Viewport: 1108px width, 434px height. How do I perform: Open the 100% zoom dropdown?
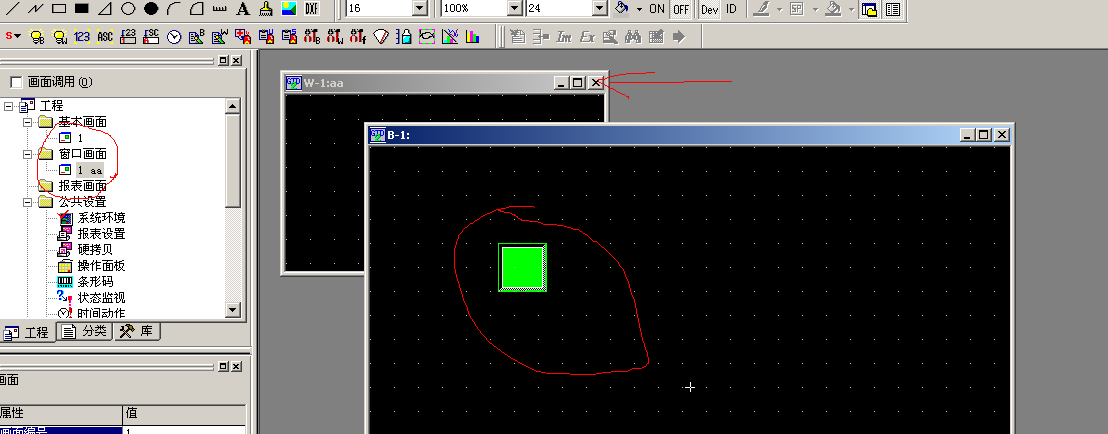[513, 9]
